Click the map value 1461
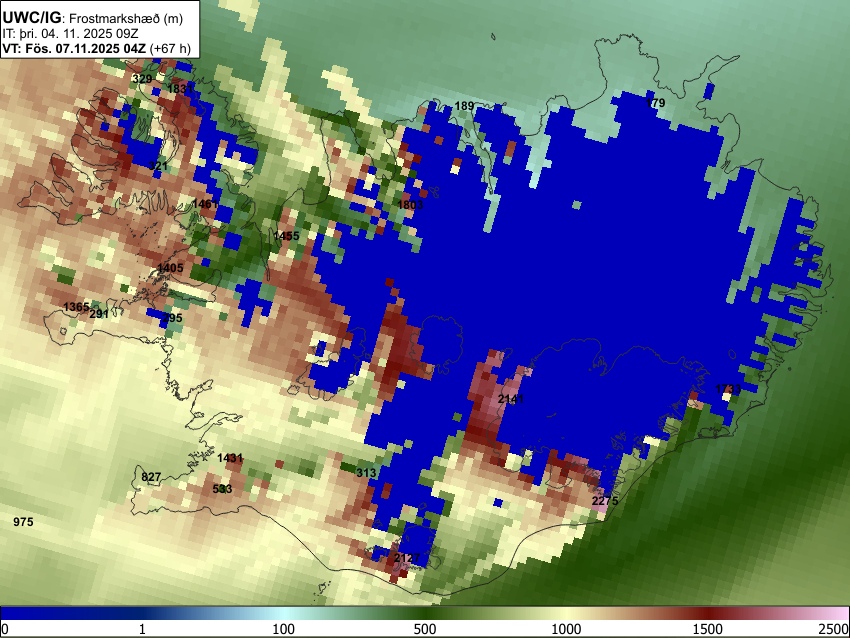 [205, 204]
